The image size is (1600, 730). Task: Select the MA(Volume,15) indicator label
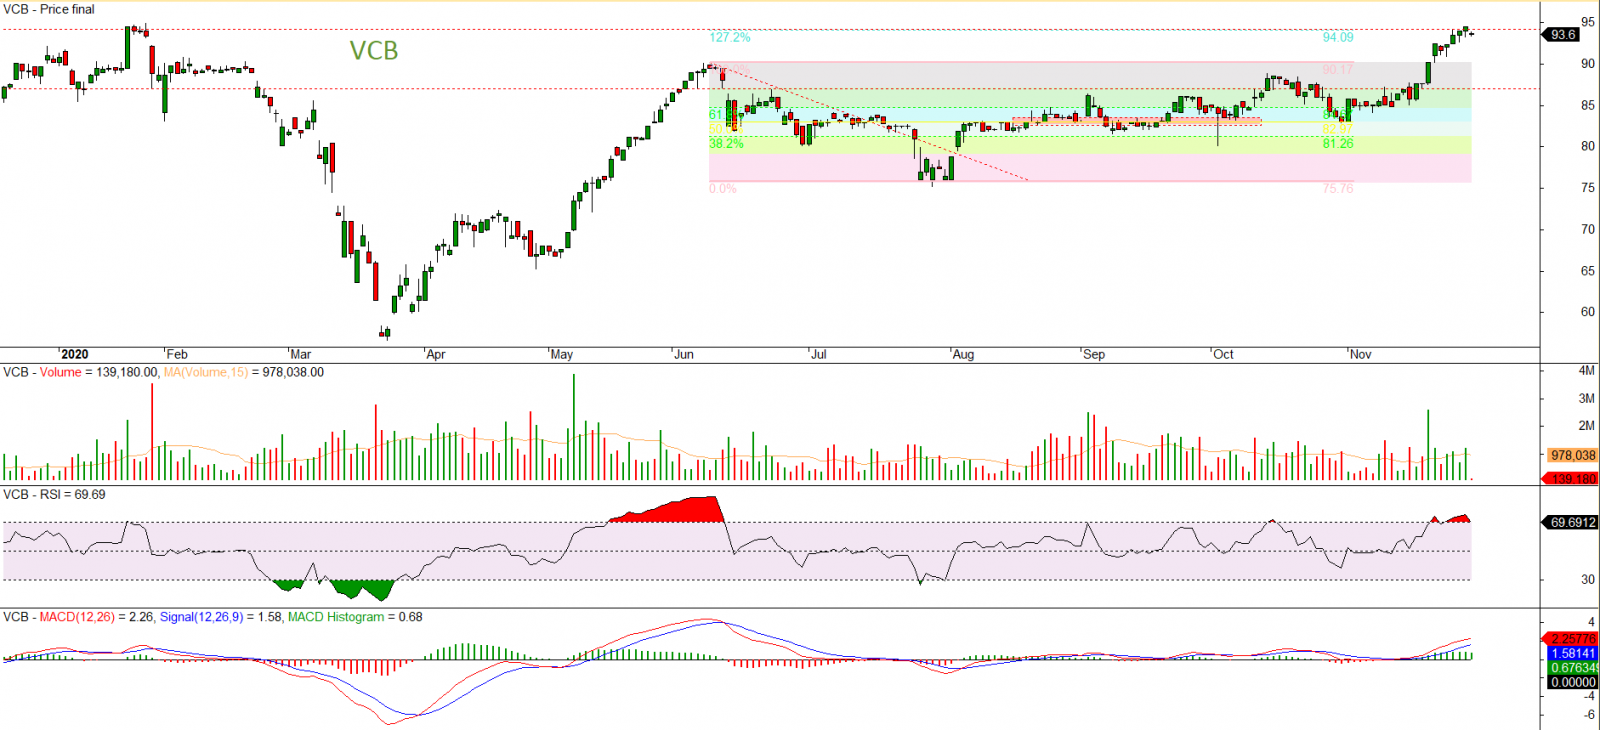tap(206, 372)
